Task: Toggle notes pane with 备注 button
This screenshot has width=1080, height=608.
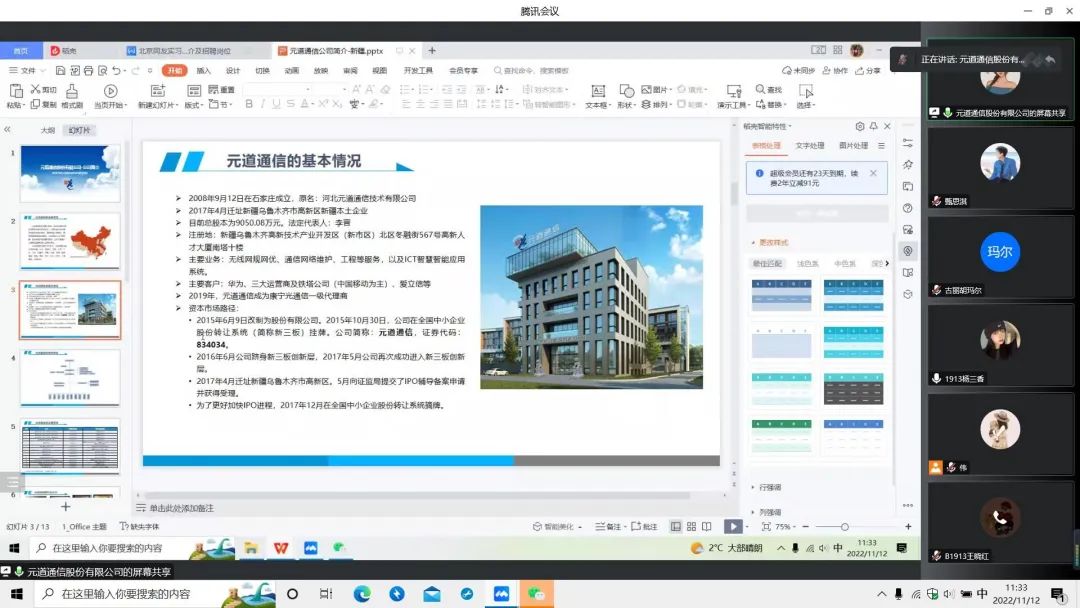Action: pos(608,526)
